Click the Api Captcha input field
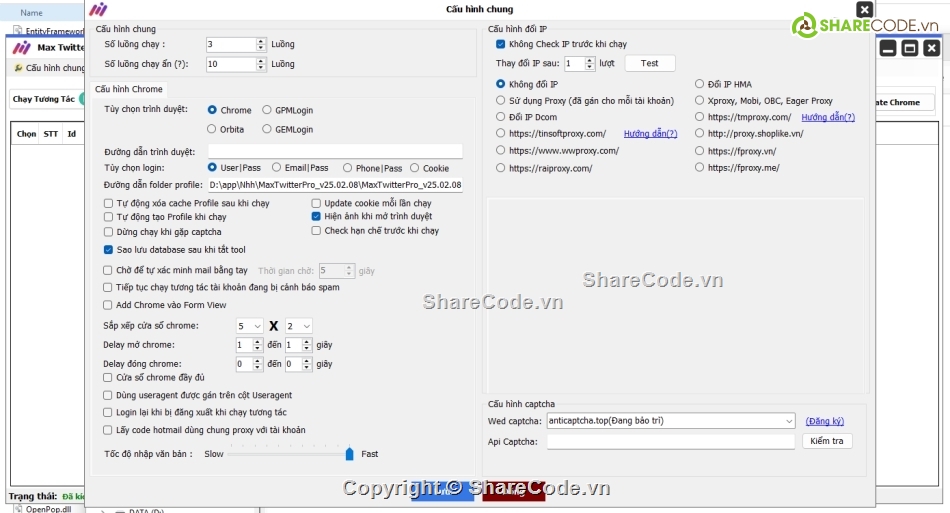Viewport: 950px width, 513px height. (x=671, y=442)
